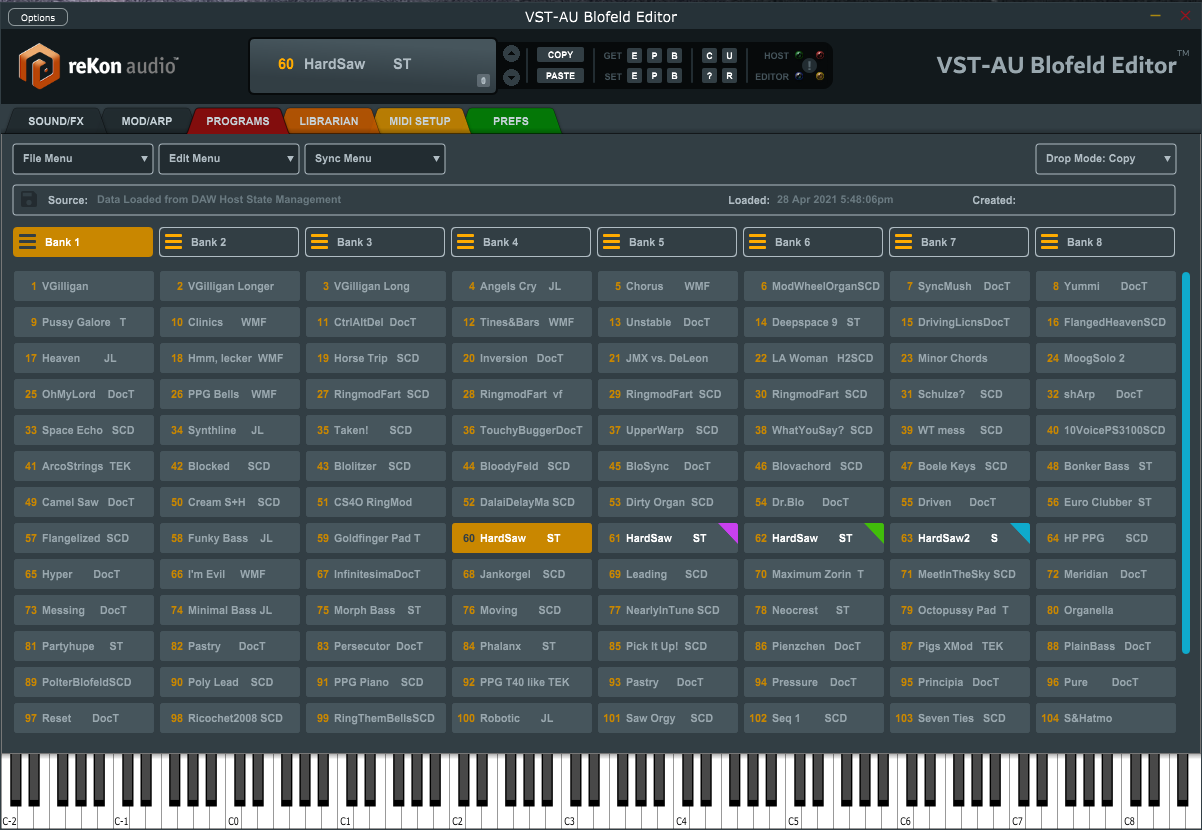Image resolution: width=1202 pixels, height=830 pixels.
Task: Switch to the PREFS tab
Action: tap(511, 121)
